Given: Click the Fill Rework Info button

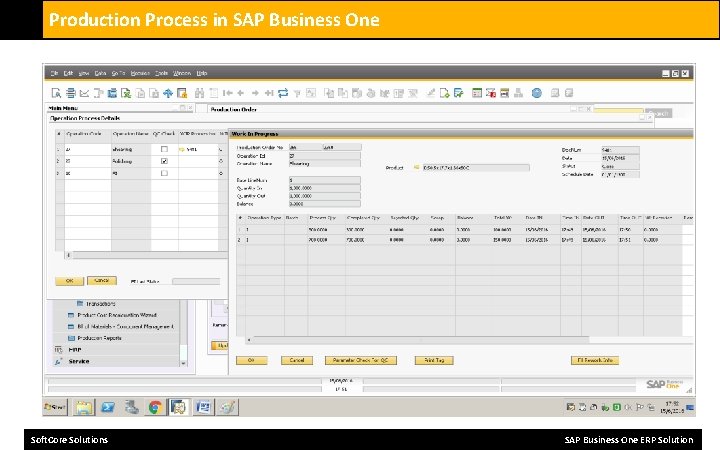Looking at the screenshot, I should click(595, 360).
